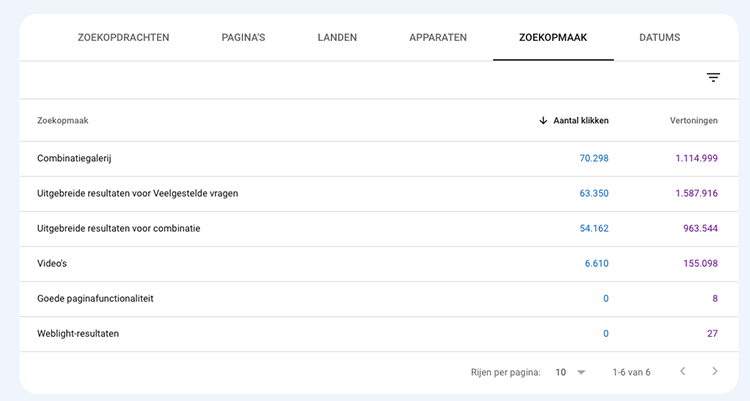Select the Zoekopmaak tab

pos(553,38)
